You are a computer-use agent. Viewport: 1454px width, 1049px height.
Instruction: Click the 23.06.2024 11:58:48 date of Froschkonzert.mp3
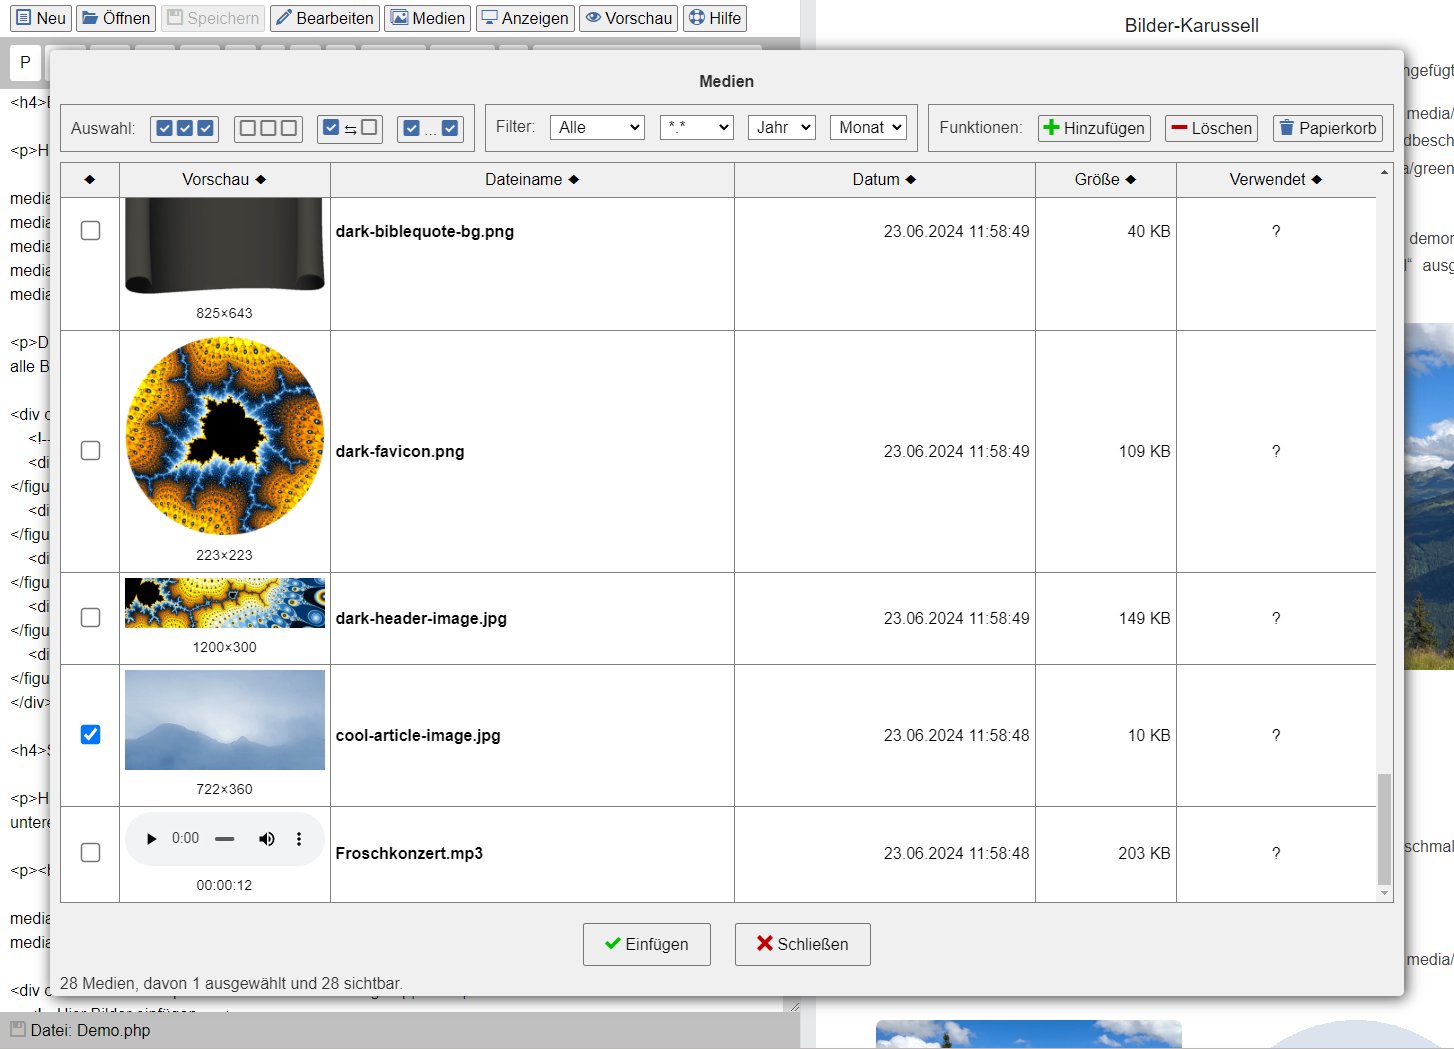coord(956,853)
